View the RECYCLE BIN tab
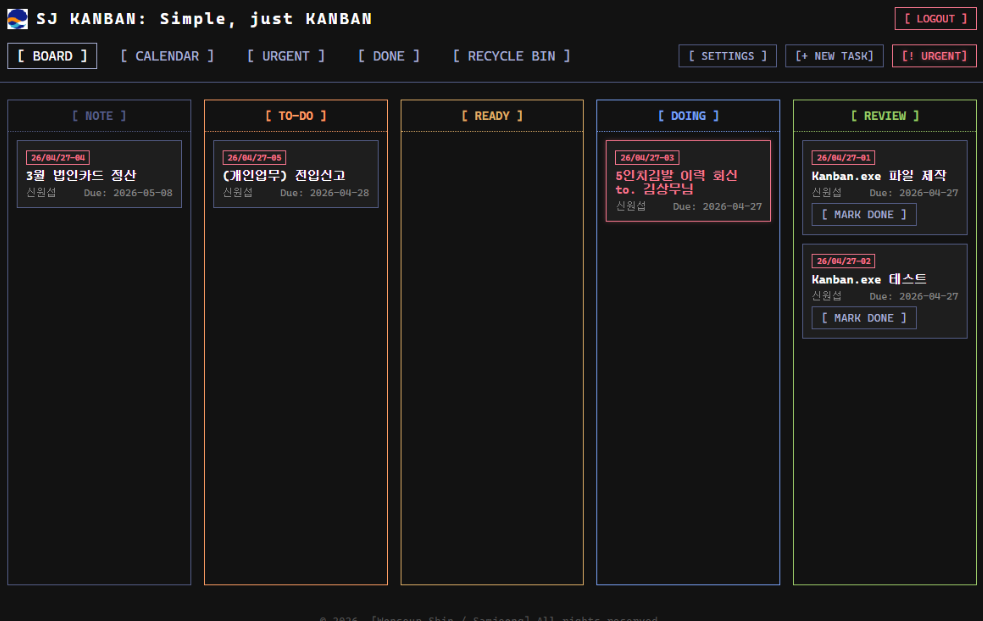This screenshot has height=621, width=983. (x=511, y=56)
